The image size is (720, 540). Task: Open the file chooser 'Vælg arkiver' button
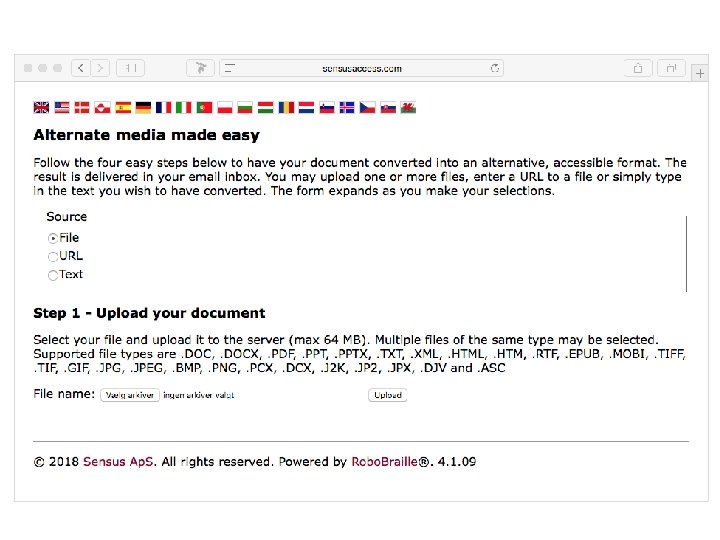[130, 395]
